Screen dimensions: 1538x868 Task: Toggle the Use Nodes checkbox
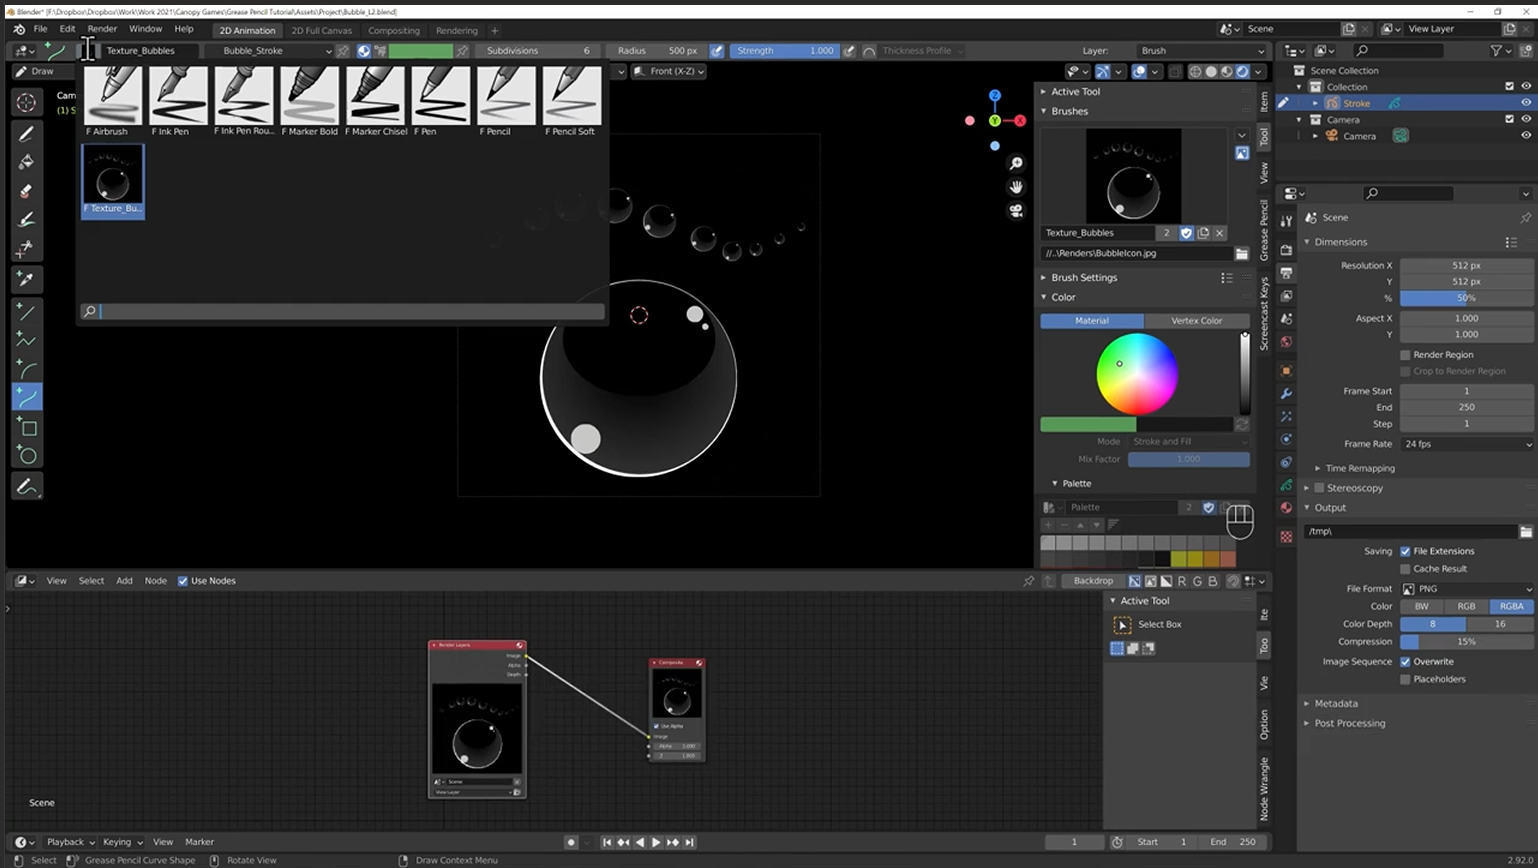pyautogui.click(x=183, y=581)
